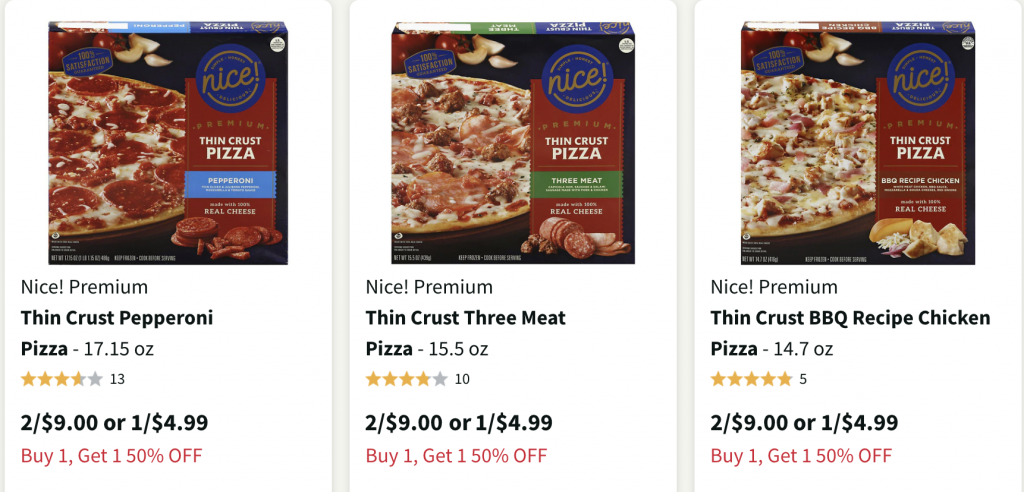Click the Pepperoni pizza star rating
Image resolution: width=1024 pixels, height=492 pixels.
point(61,379)
